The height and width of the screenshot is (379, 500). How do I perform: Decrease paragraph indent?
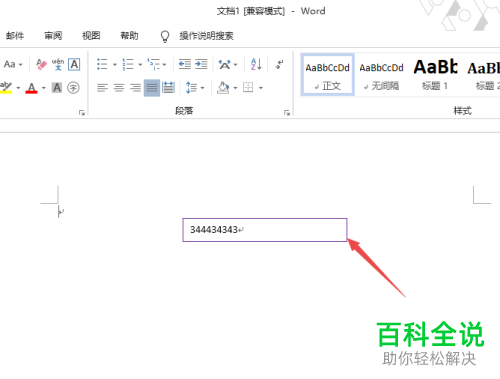click(185, 64)
